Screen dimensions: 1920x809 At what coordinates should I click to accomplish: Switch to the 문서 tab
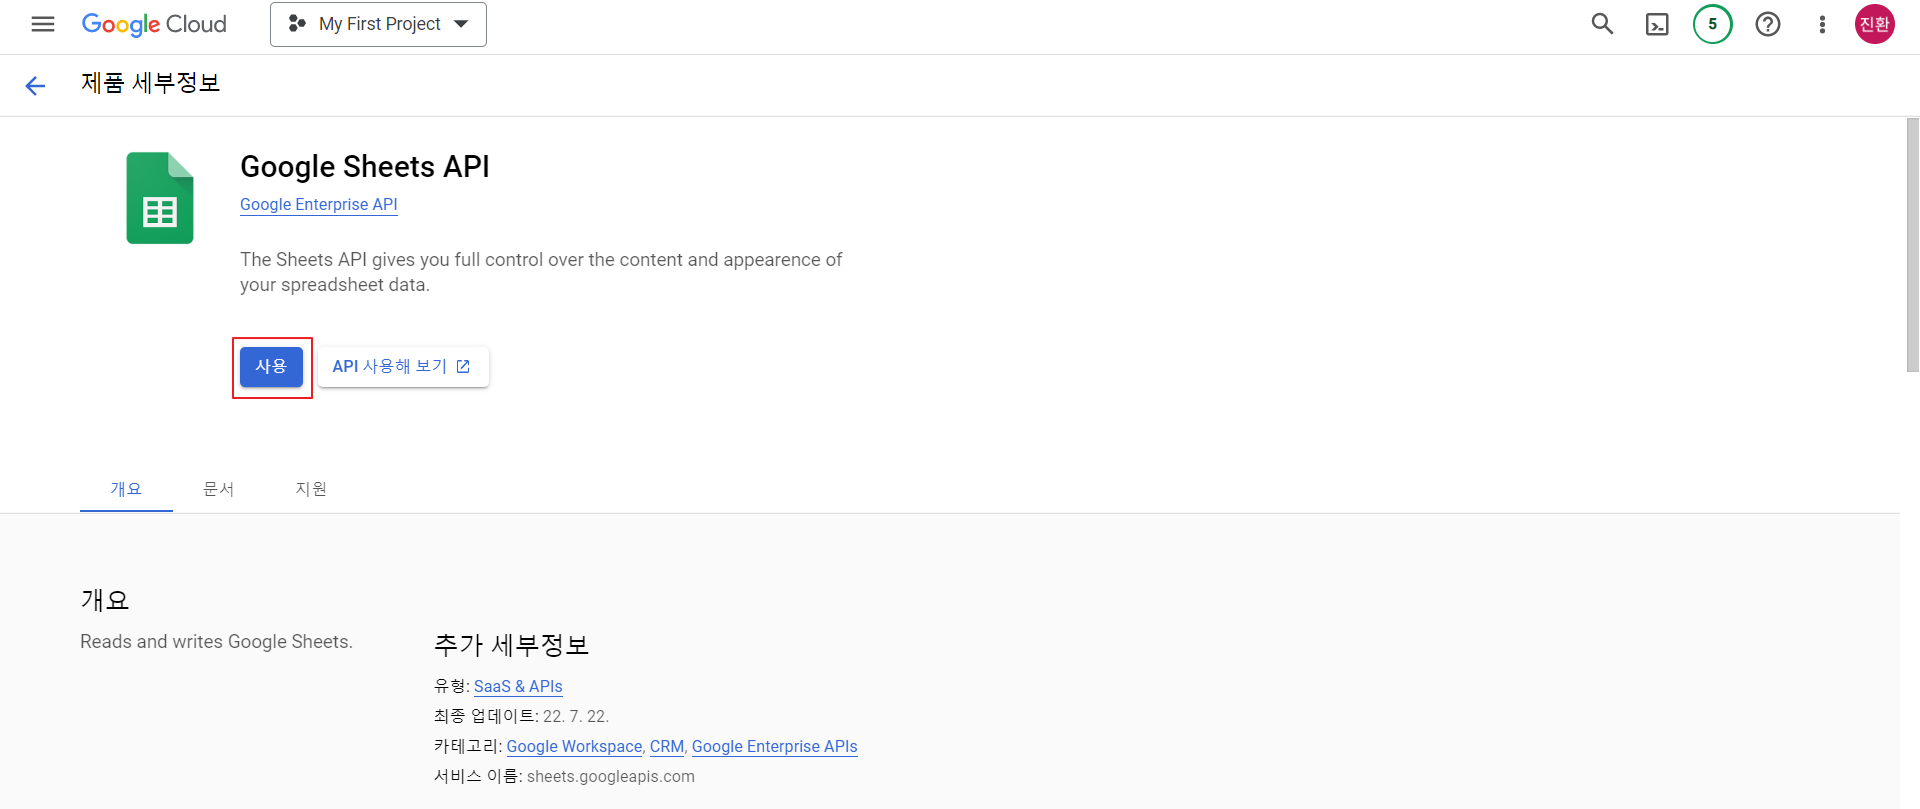[218, 489]
